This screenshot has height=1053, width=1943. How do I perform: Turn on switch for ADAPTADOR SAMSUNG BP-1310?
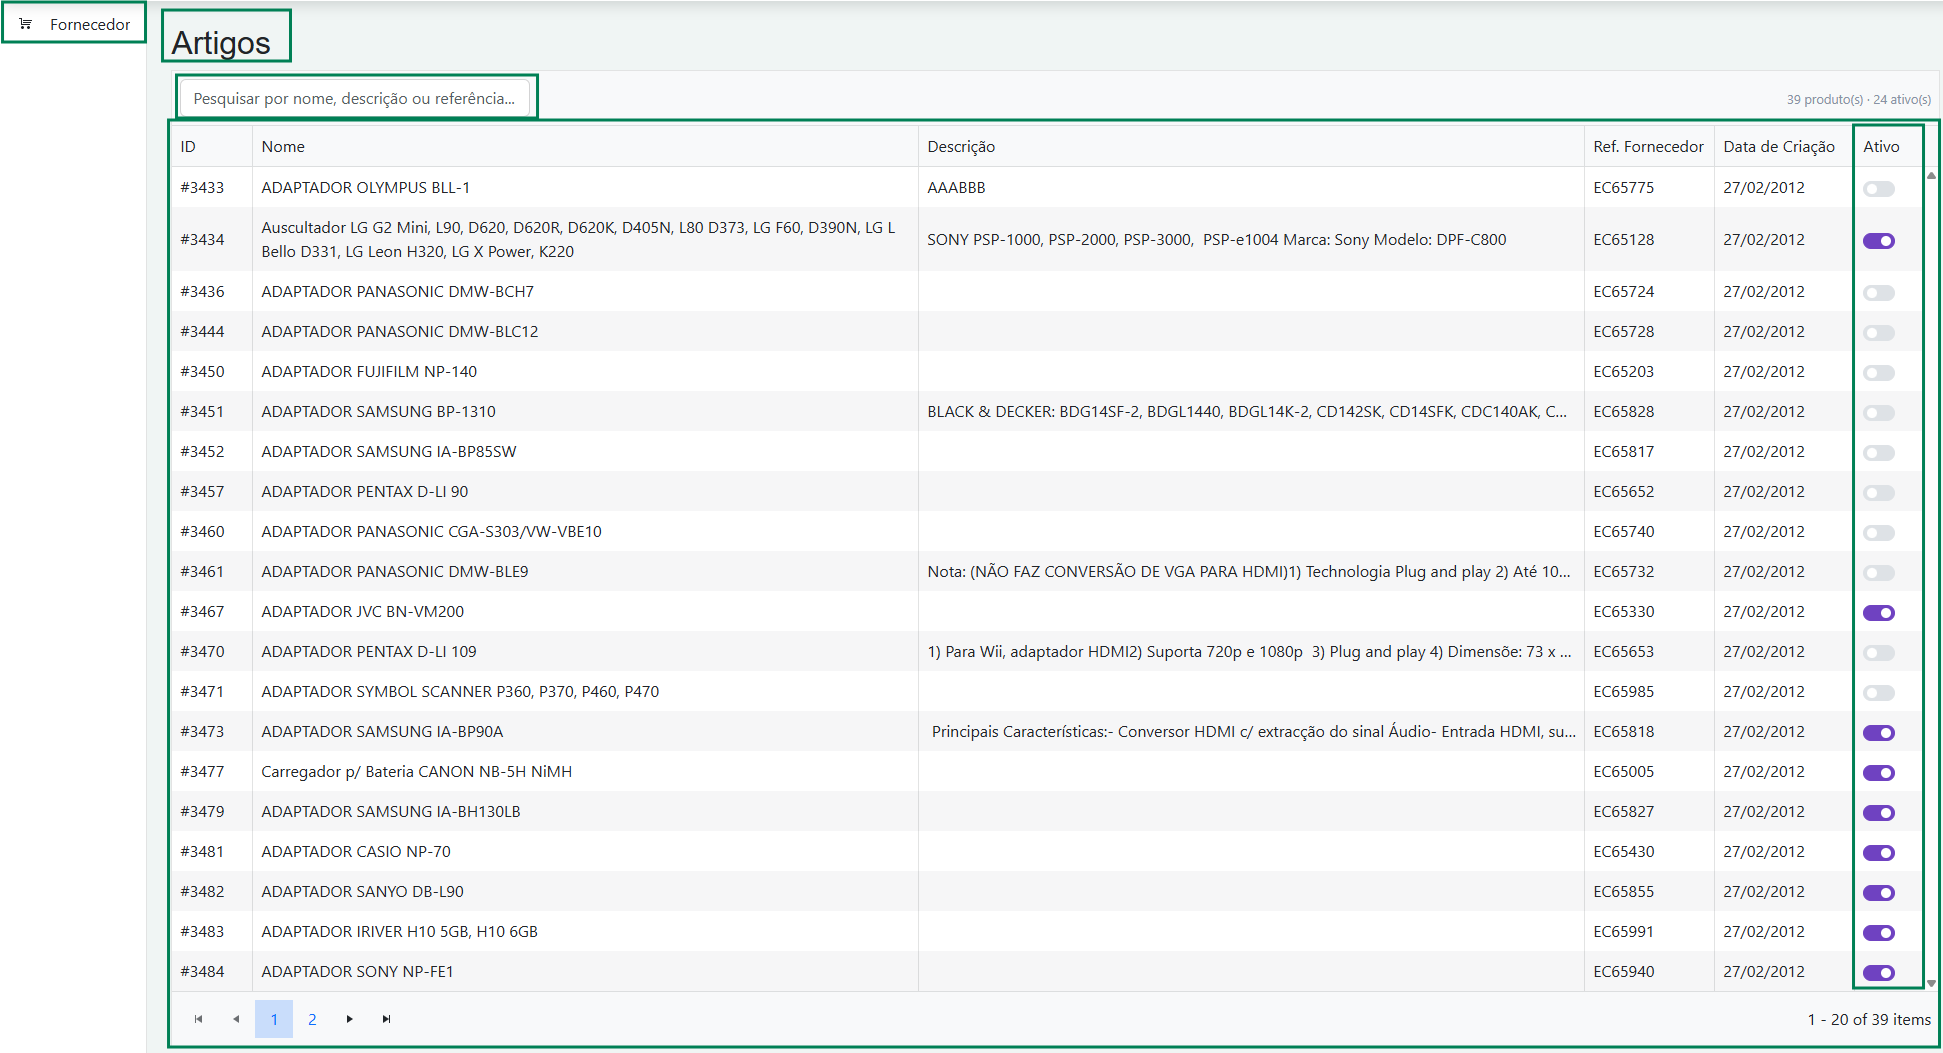point(1878,413)
